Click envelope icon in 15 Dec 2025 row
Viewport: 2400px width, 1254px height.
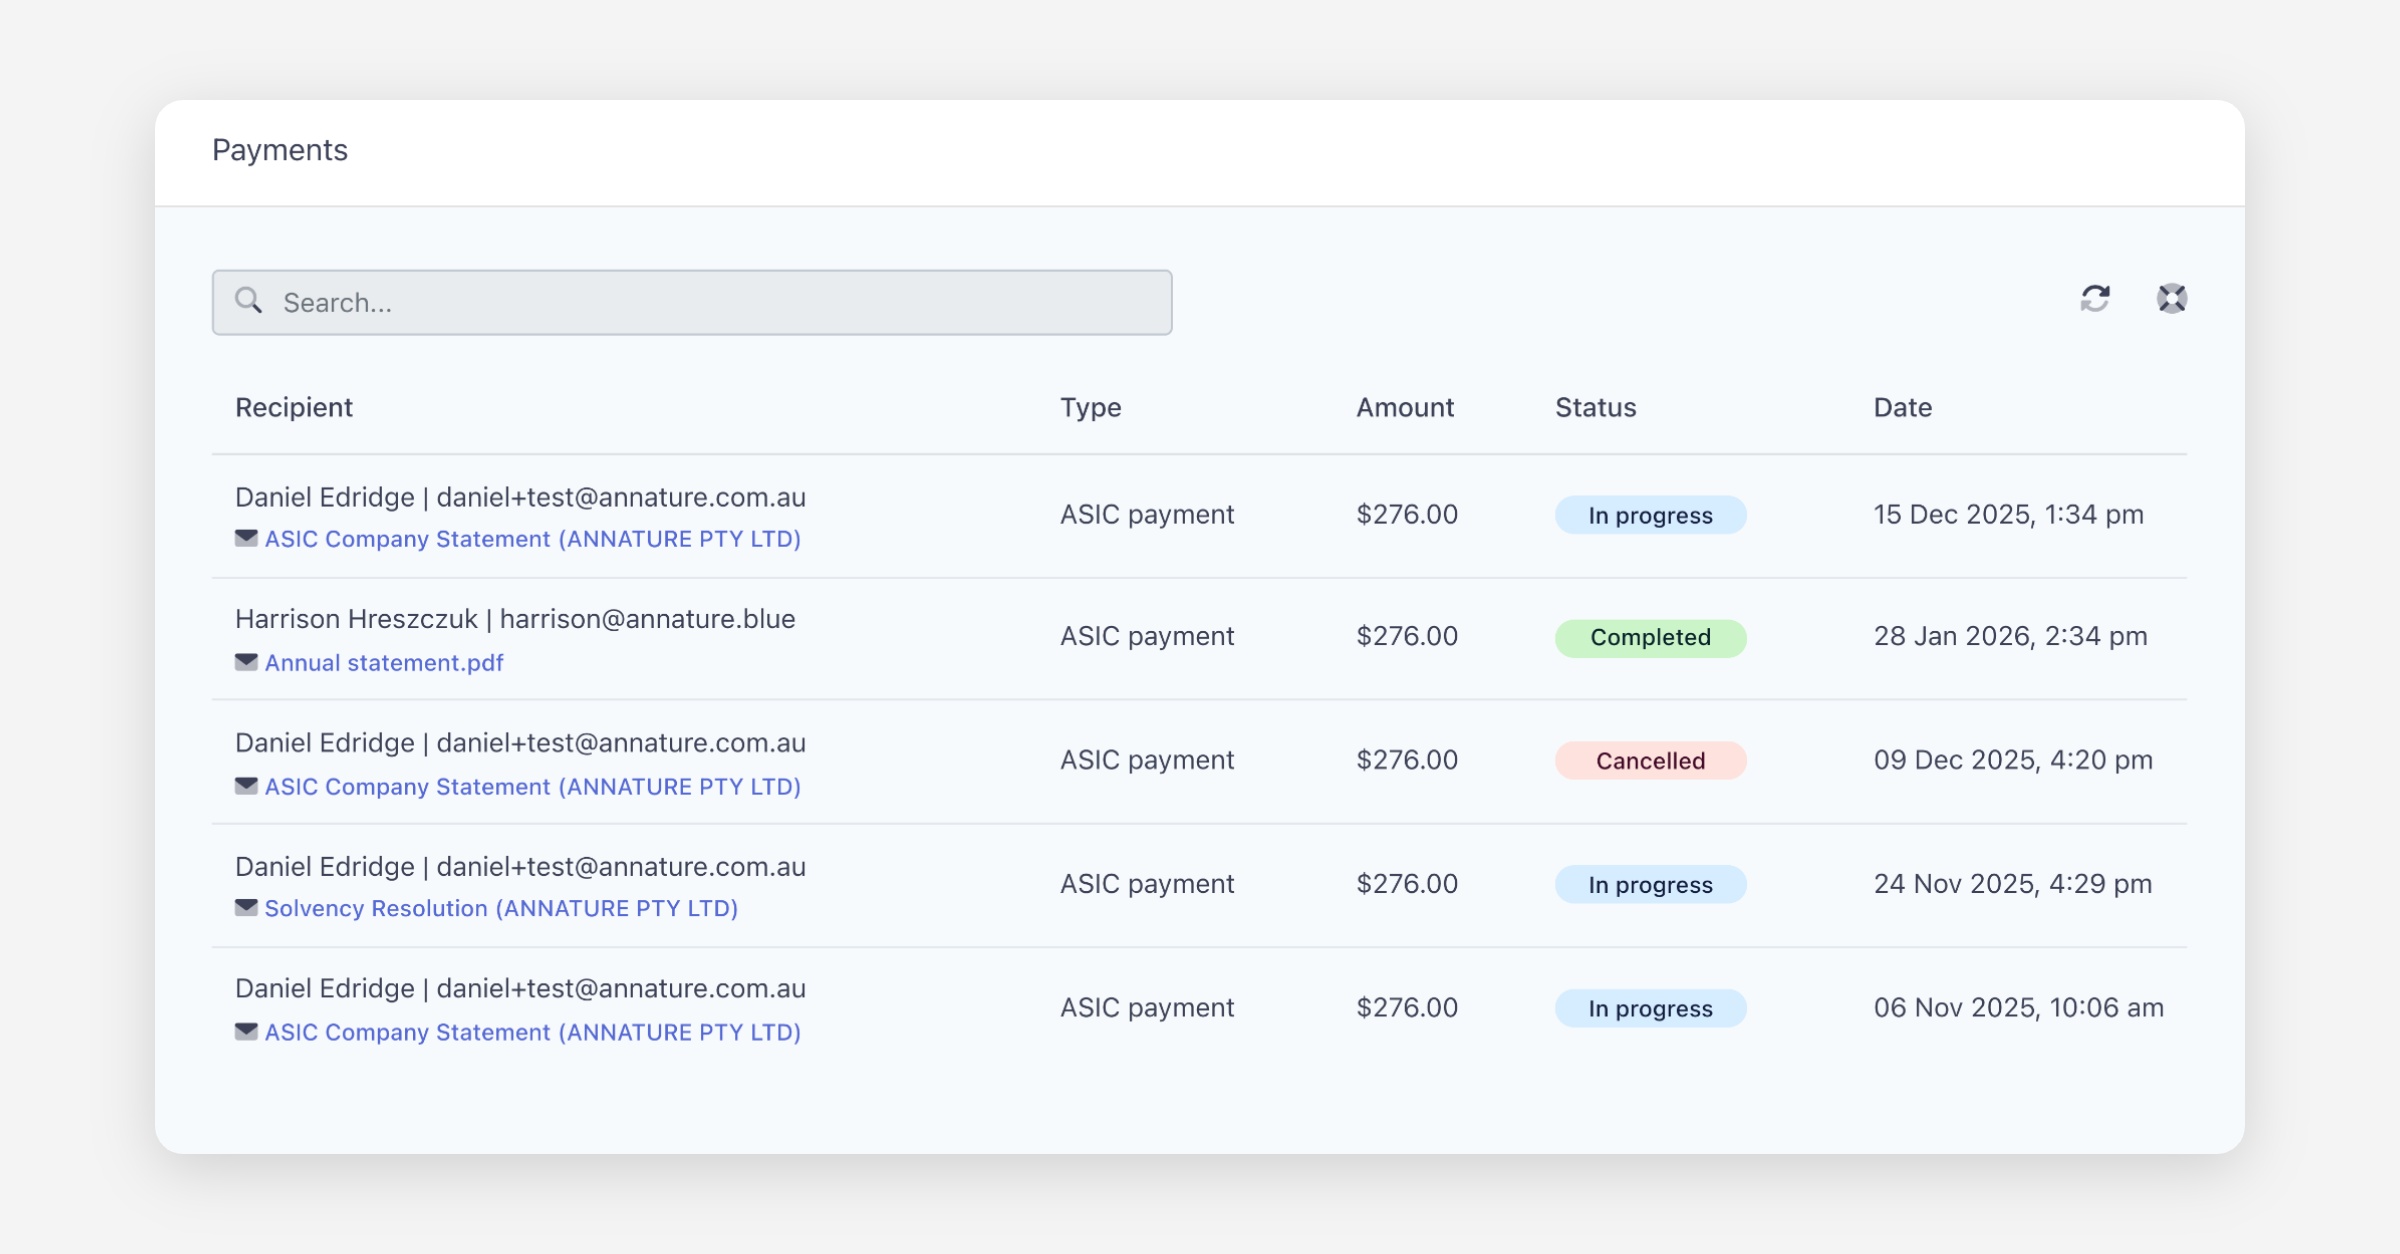(246, 538)
